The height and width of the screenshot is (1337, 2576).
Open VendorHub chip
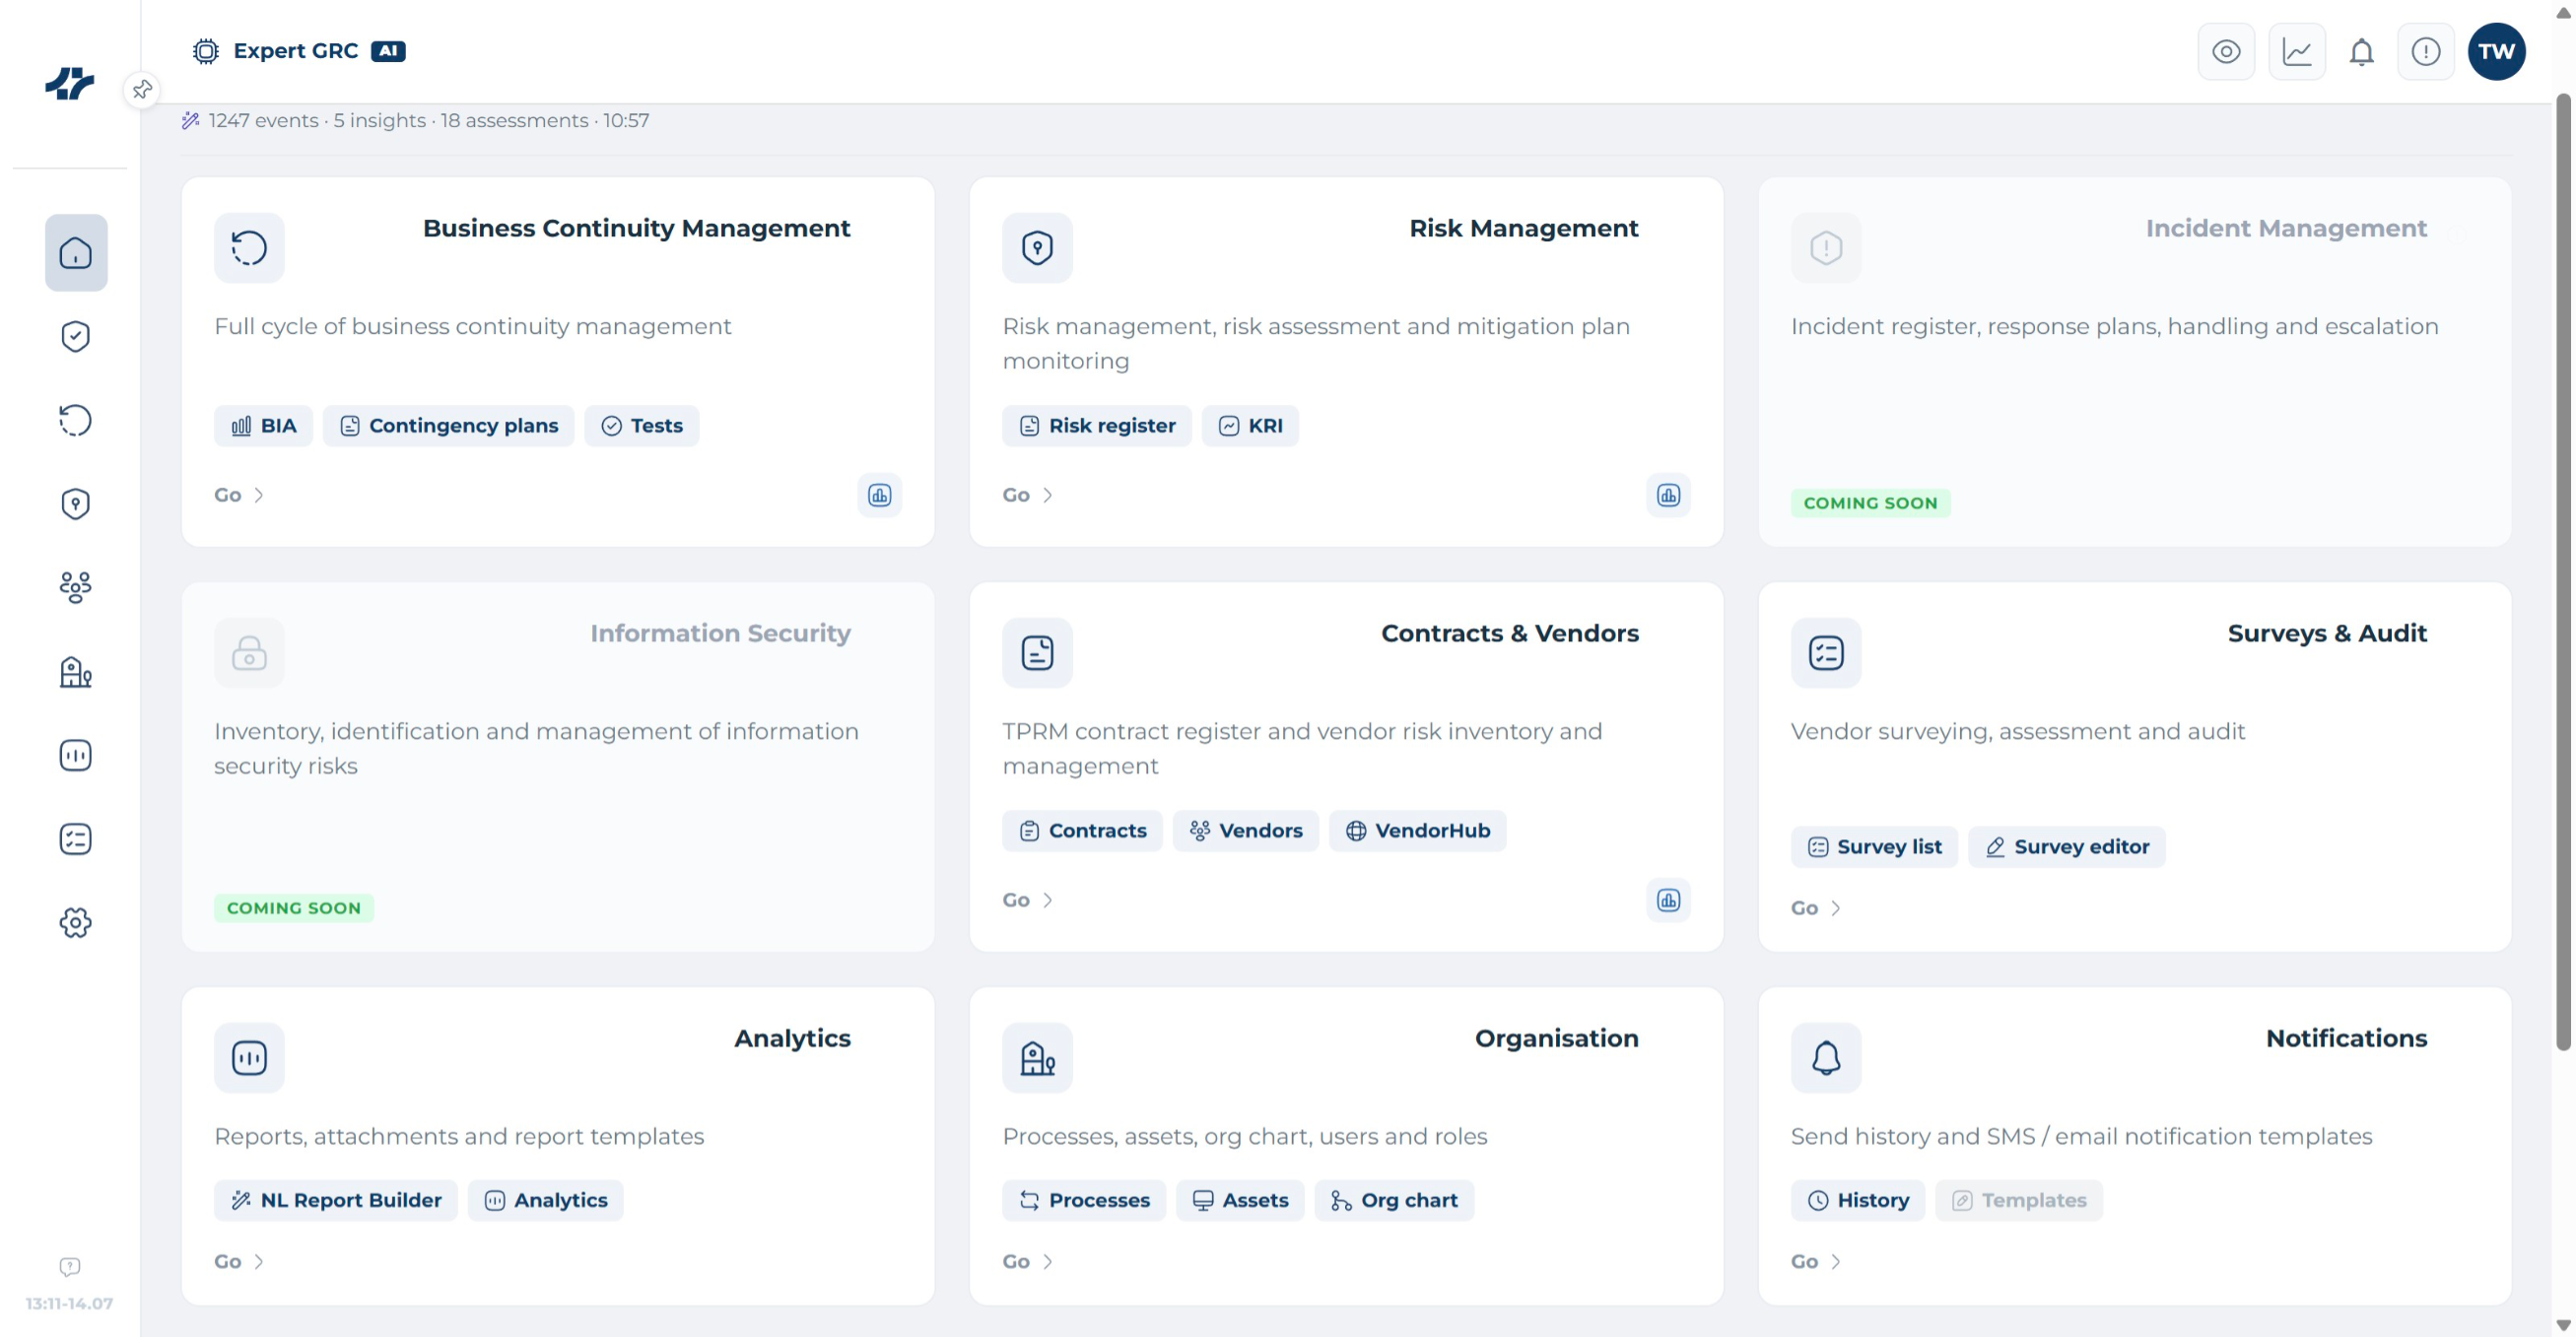click(1418, 831)
